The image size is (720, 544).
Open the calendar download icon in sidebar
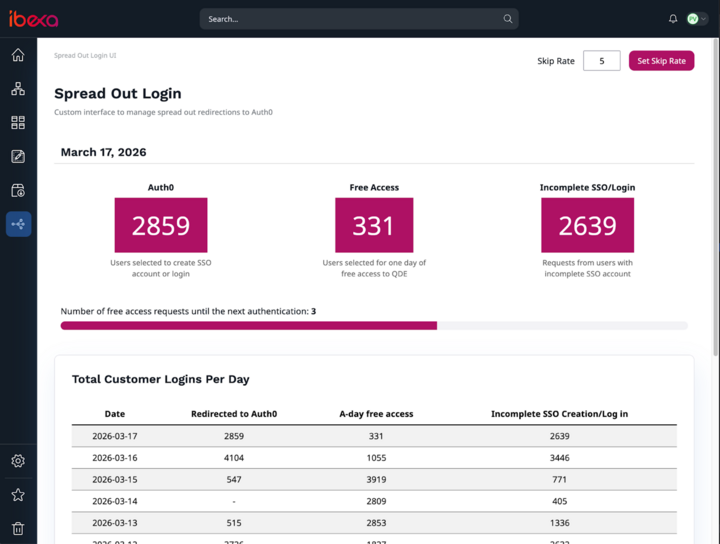18,191
